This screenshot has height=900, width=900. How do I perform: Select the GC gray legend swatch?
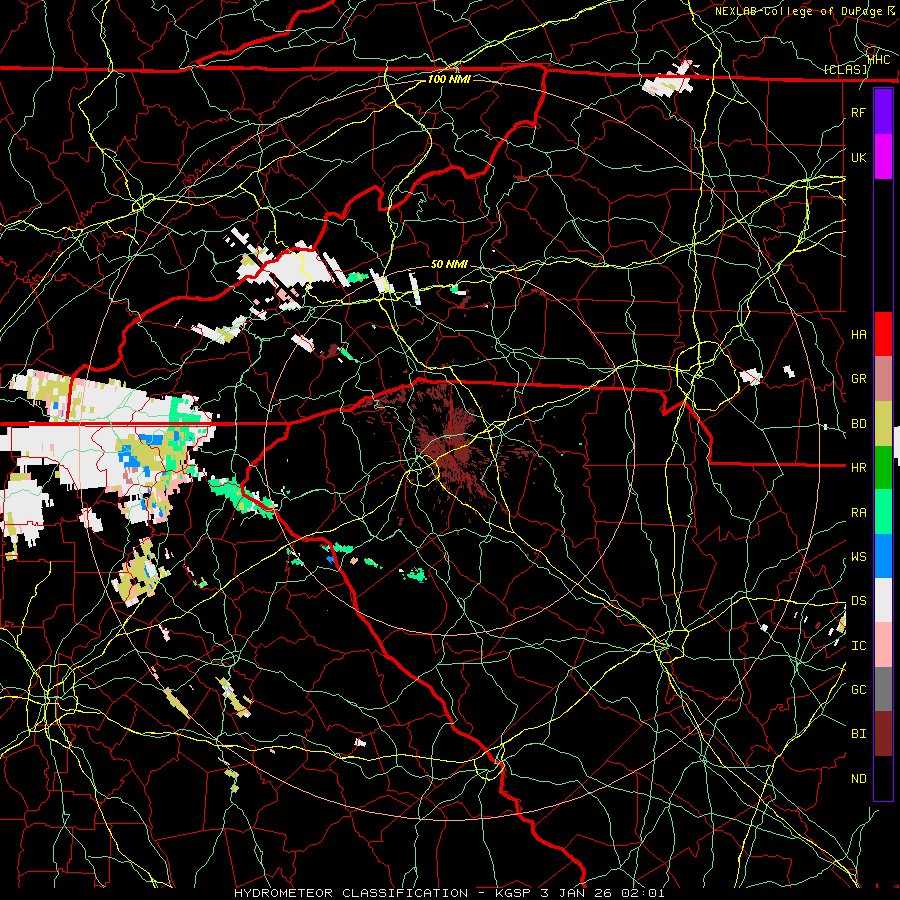coord(883,689)
